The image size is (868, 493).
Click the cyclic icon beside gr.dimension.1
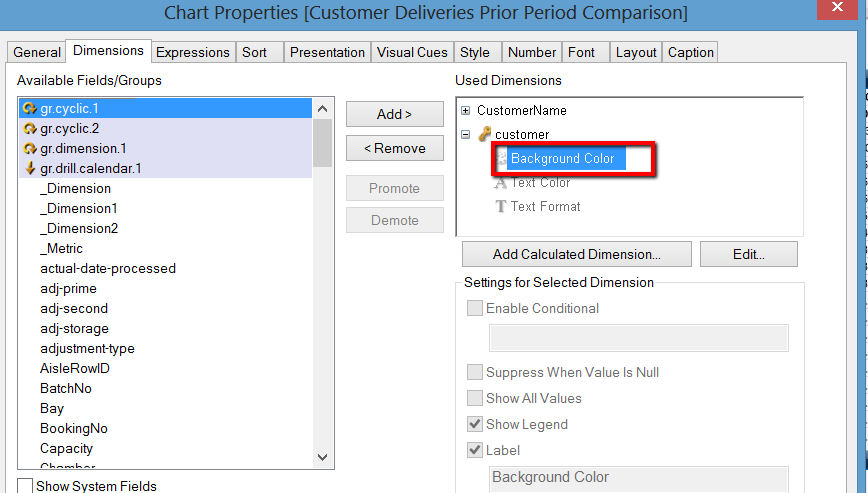click(x=30, y=148)
